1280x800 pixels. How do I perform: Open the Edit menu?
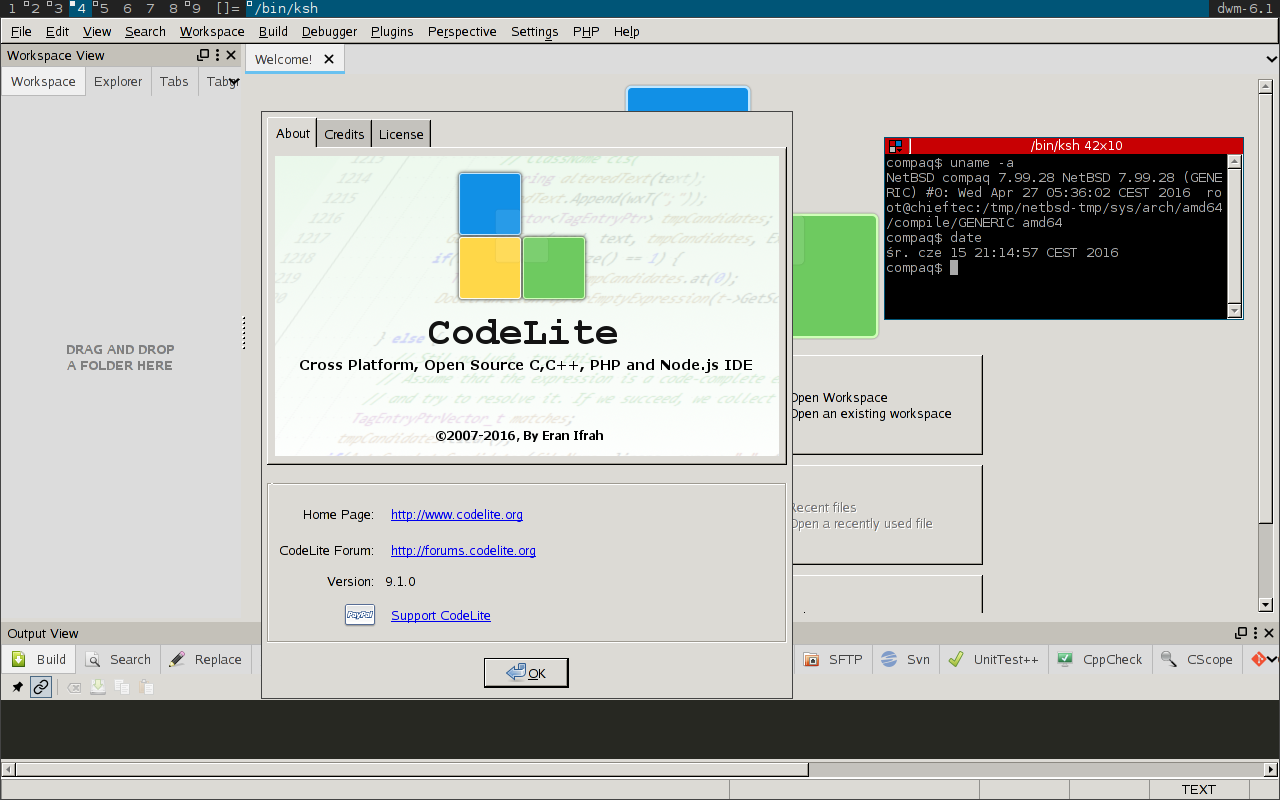[x=57, y=31]
